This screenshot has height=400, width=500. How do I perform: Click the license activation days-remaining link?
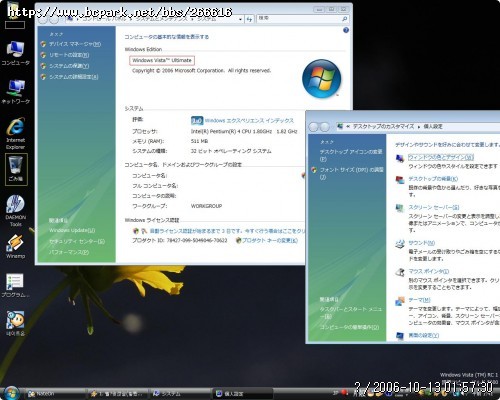[227, 231]
